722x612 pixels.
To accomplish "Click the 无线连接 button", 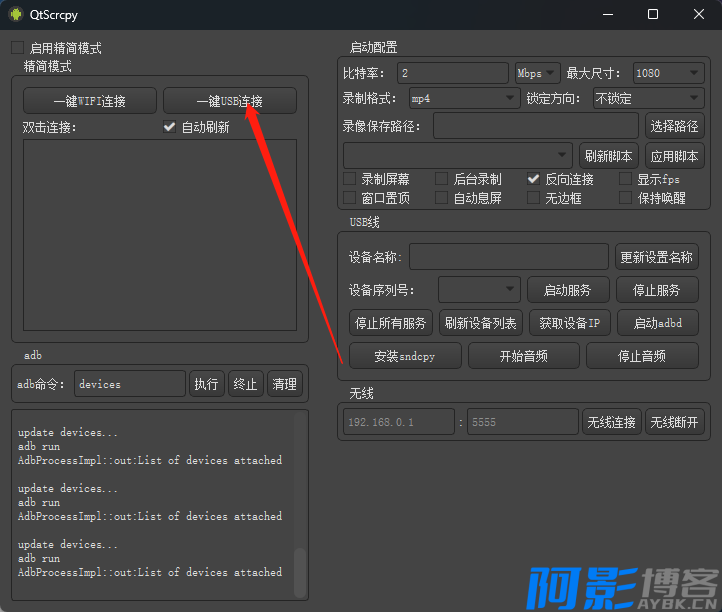I will (x=611, y=422).
